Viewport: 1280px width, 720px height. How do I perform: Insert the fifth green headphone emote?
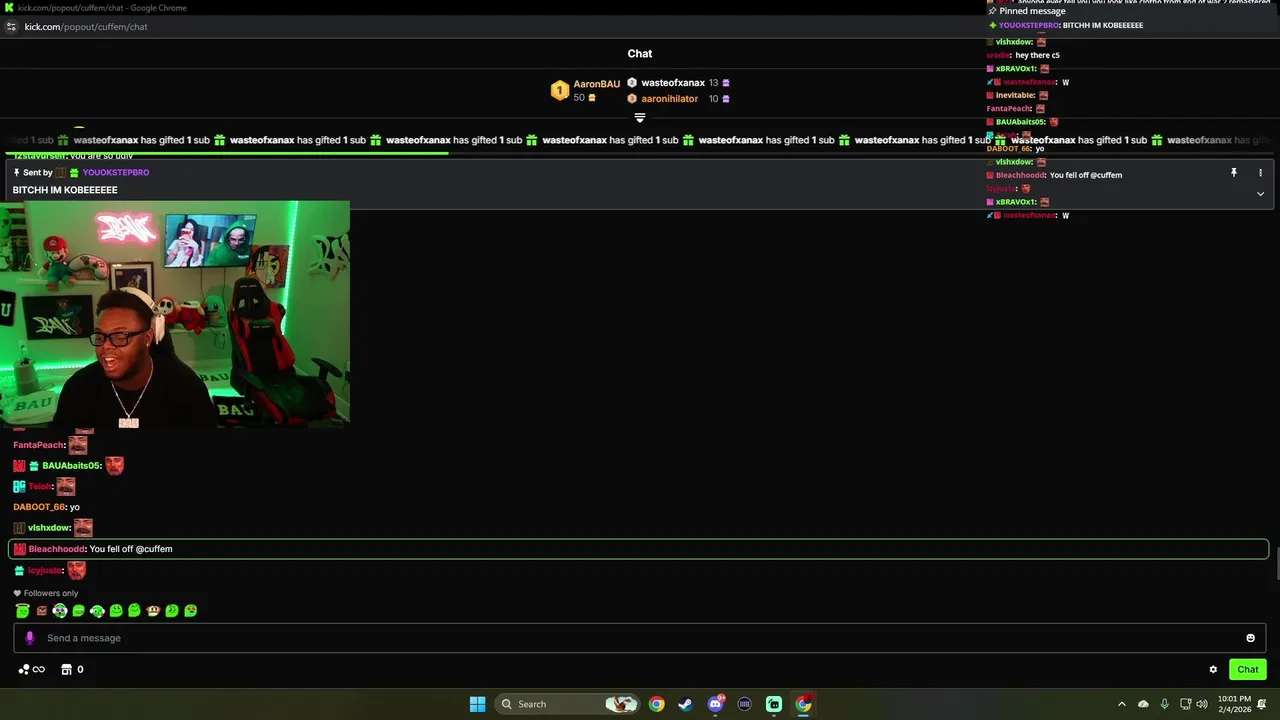97,611
